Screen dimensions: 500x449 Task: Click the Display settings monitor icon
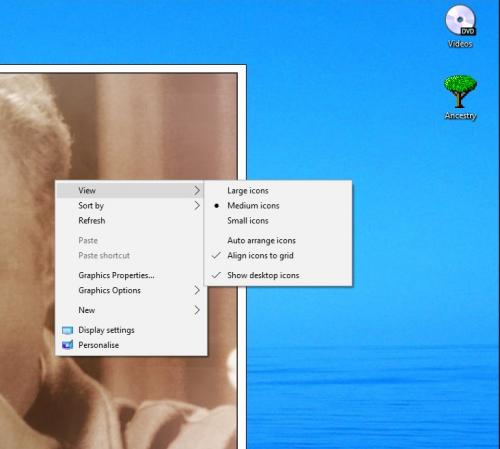68,330
